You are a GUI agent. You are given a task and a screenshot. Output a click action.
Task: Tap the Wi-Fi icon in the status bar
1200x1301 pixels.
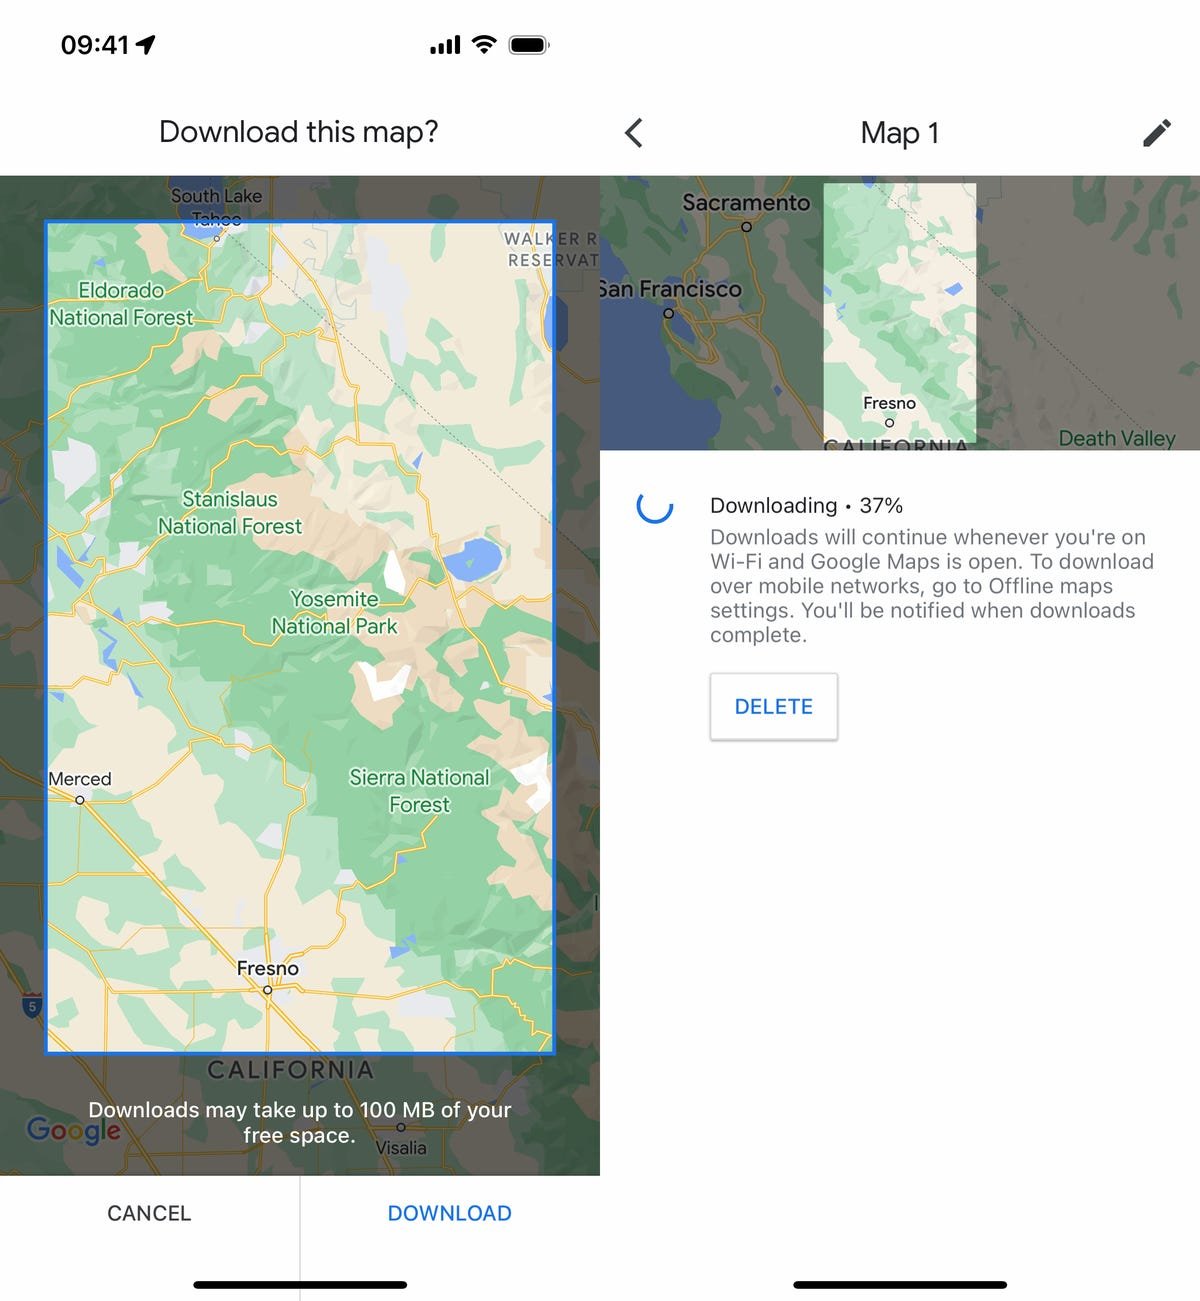pos(484,44)
